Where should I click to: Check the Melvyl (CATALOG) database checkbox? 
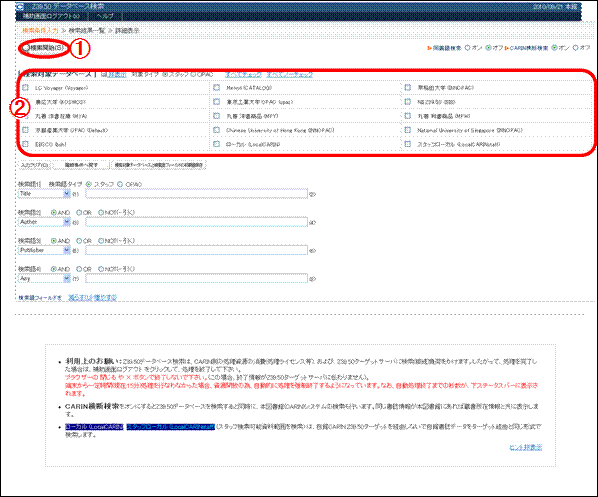pyautogui.click(x=217, y=88)
